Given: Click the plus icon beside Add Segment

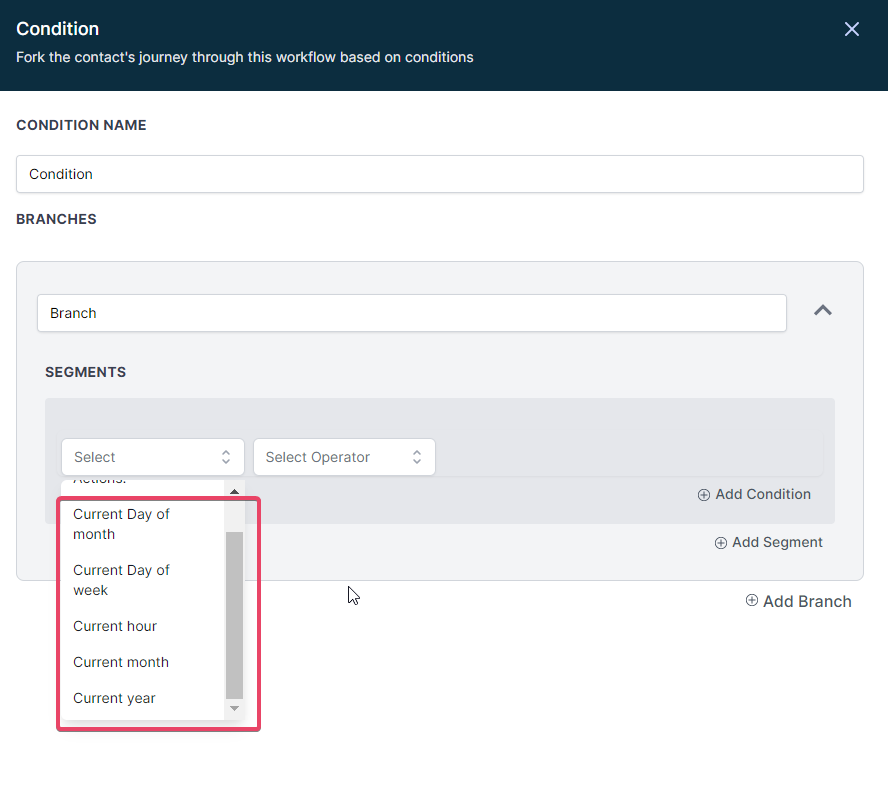Looking at the screenshot, I should 721,542.
